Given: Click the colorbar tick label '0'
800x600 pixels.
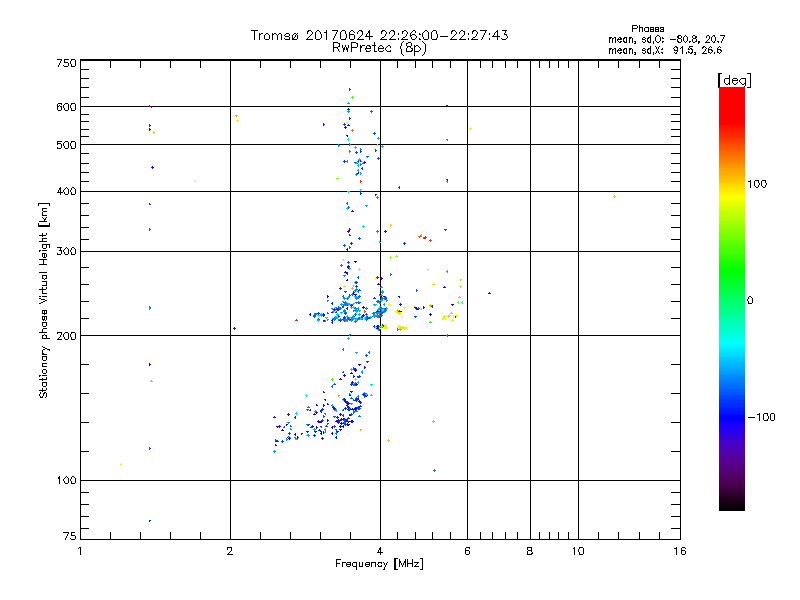Looking at the screenshot, I should point(749,301).
